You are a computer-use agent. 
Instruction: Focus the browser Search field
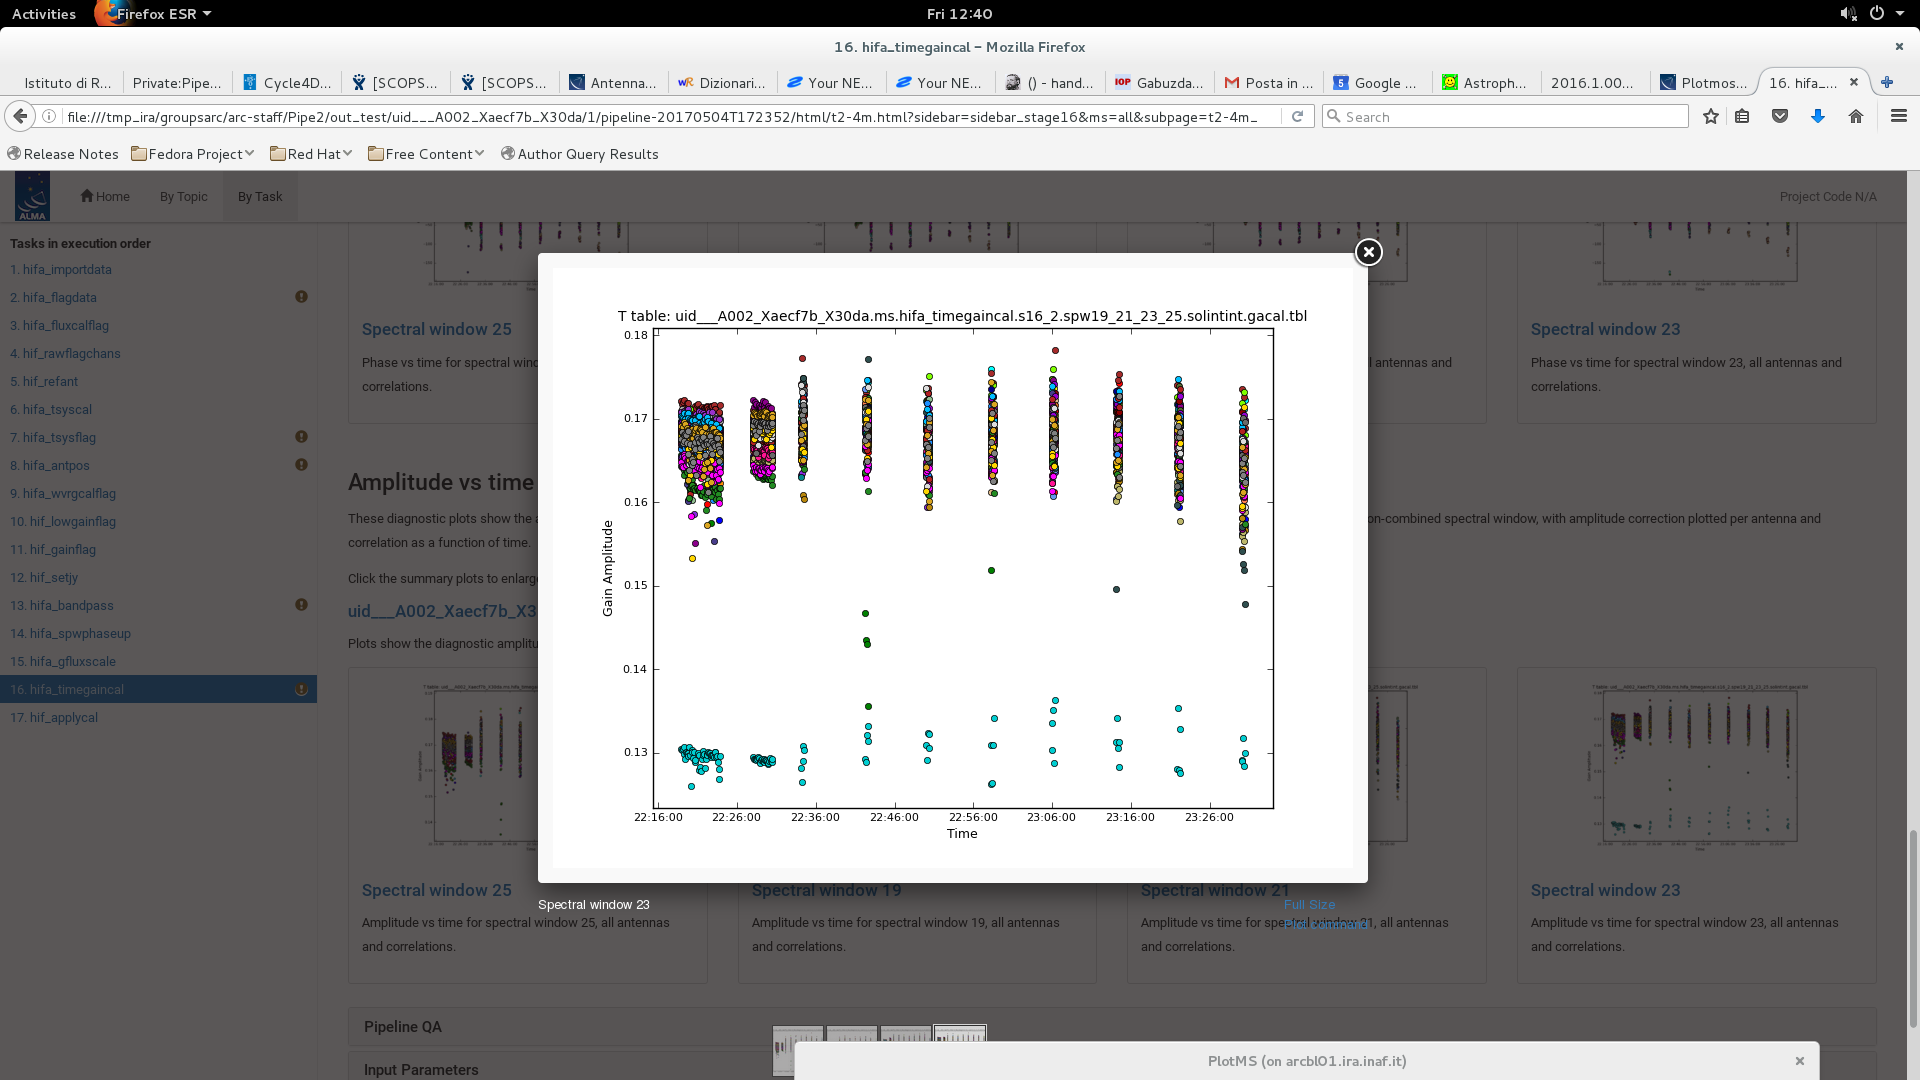click(1506, 116)
